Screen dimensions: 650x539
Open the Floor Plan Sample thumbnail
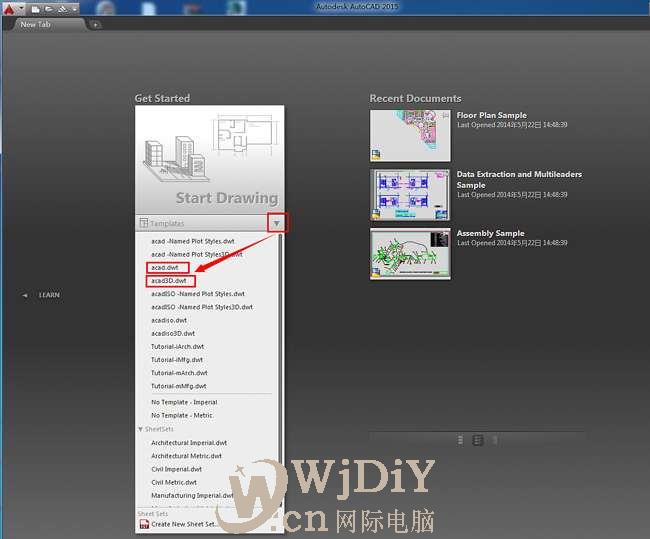[409, 135]
